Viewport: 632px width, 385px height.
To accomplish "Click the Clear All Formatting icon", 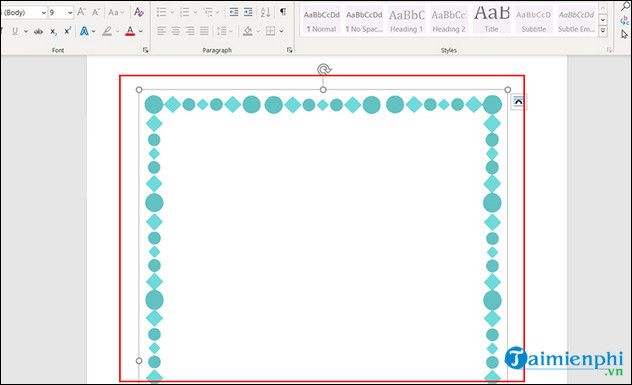I will (139, 12).
